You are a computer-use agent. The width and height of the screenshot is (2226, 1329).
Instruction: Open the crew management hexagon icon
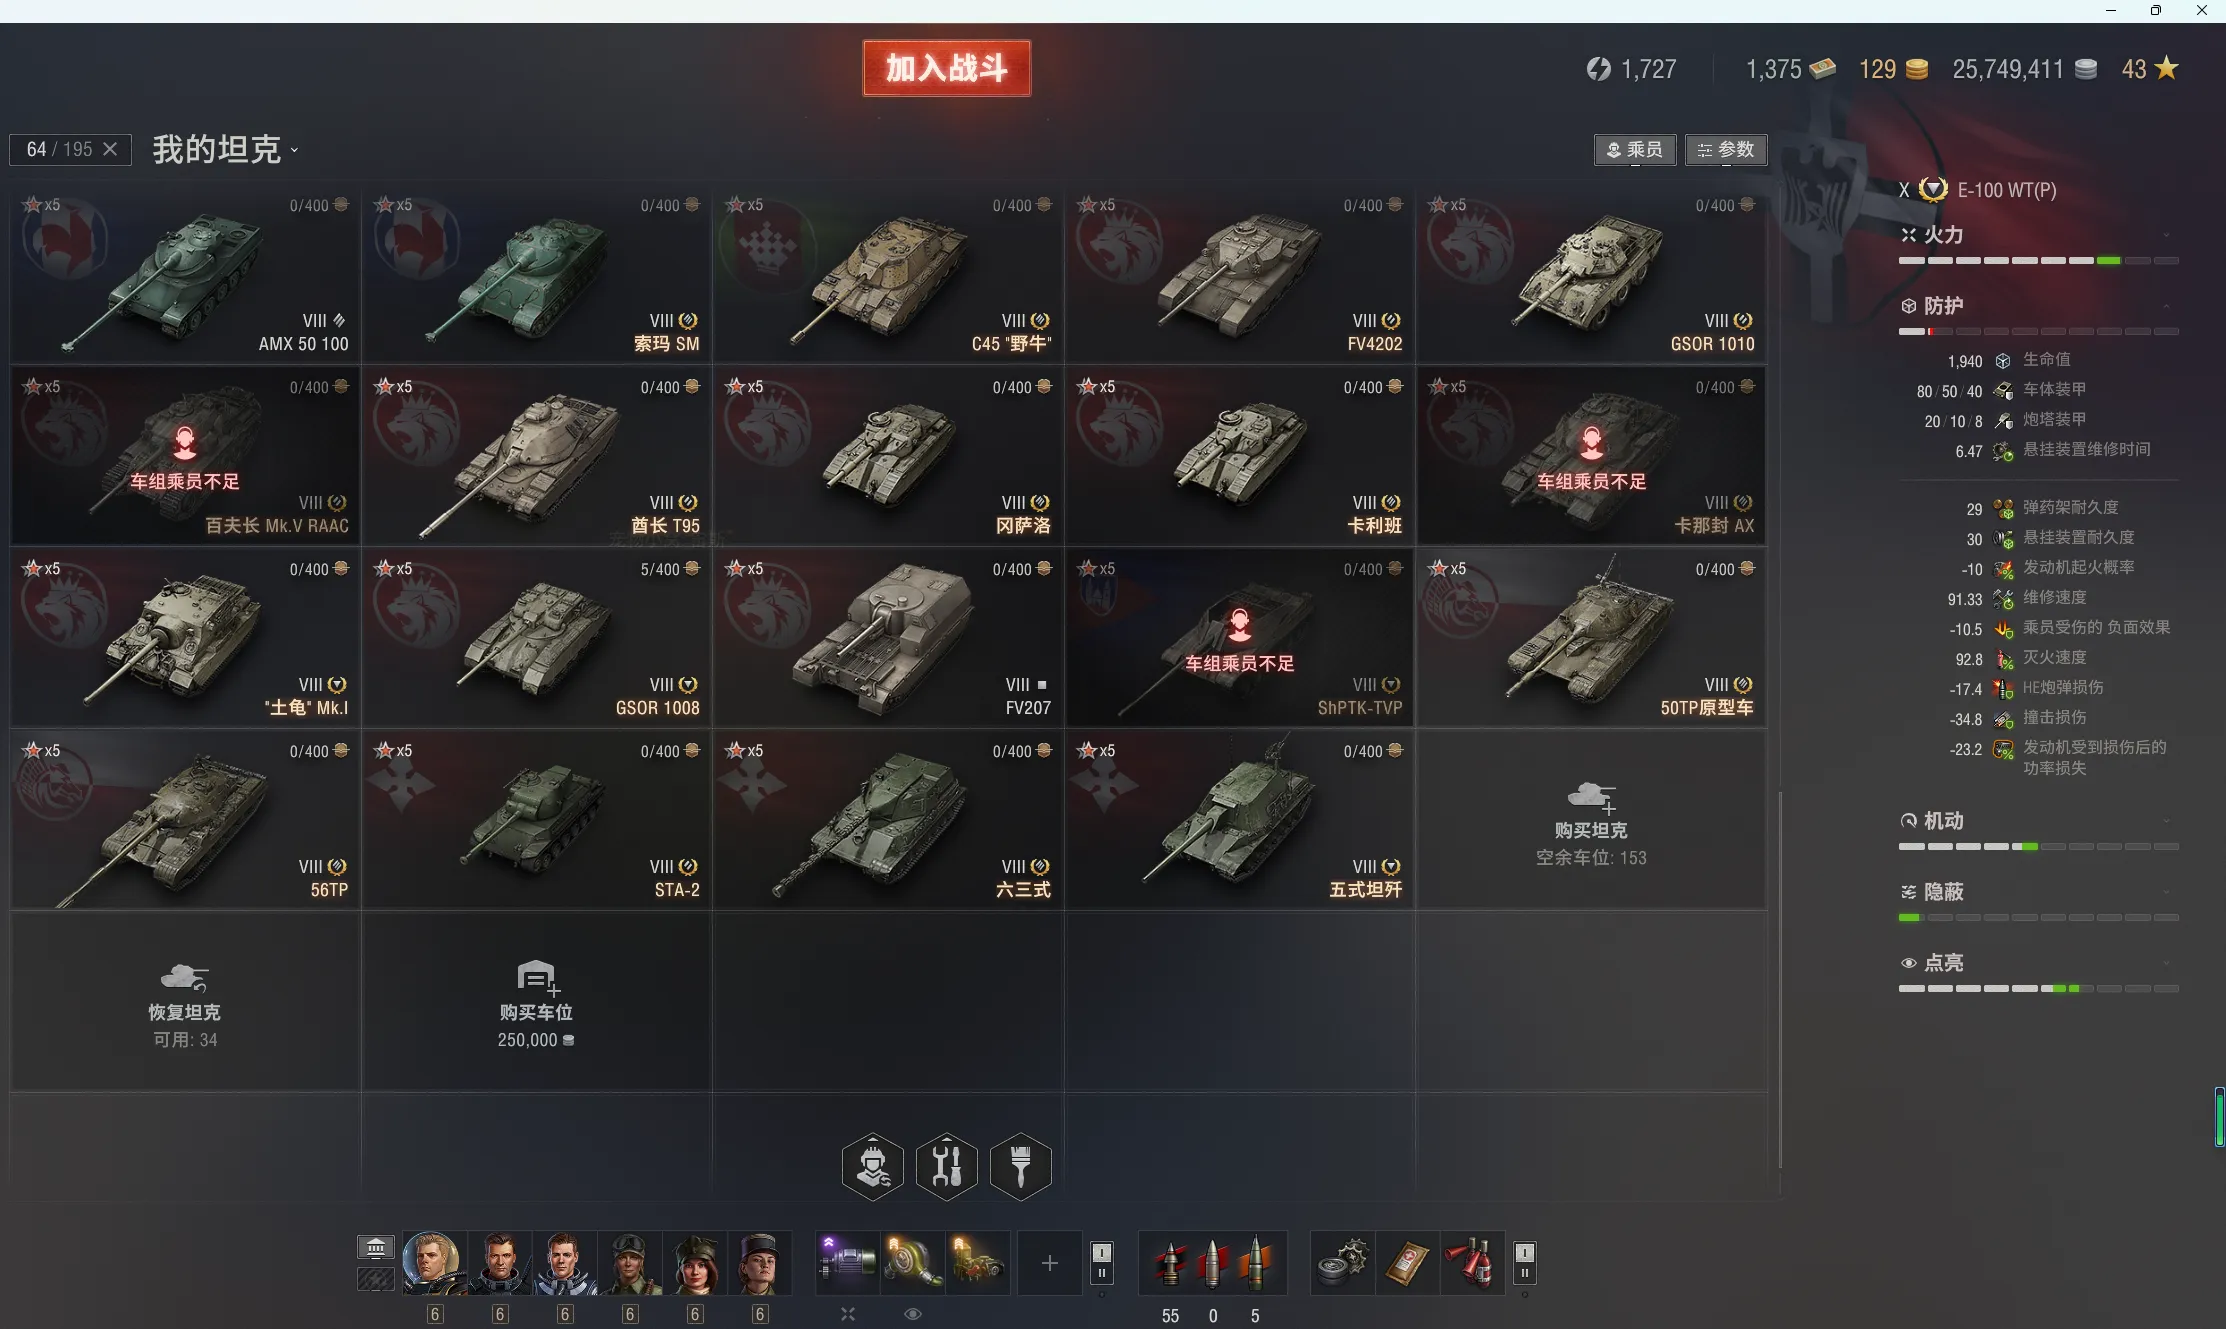pyautogui.click(x=873, y=1166)
